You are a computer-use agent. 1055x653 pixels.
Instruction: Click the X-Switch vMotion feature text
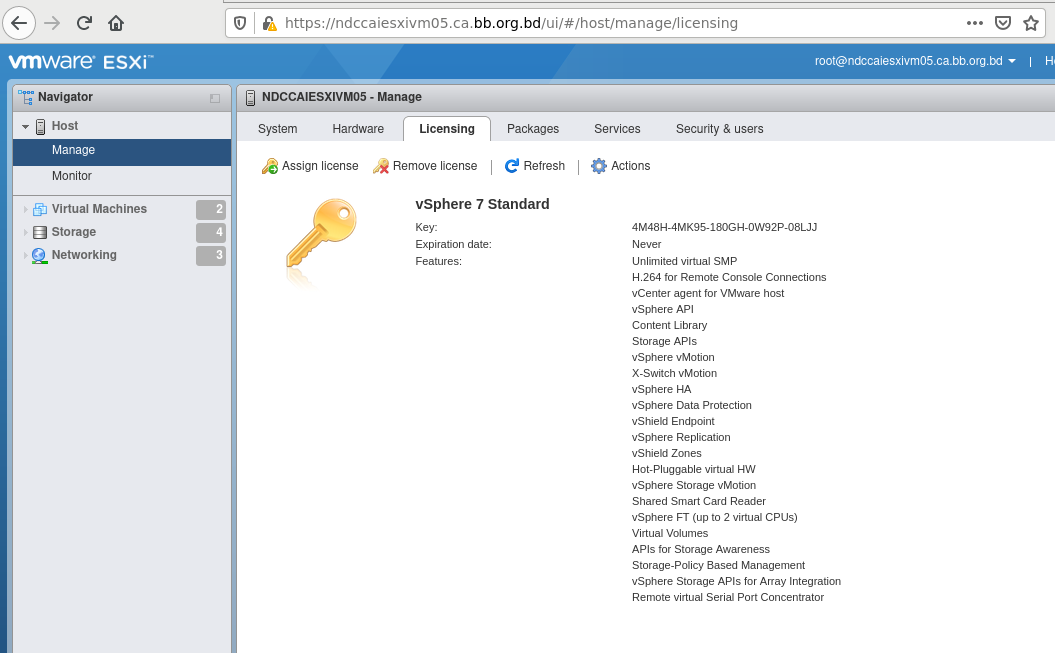tap(674, 373)
